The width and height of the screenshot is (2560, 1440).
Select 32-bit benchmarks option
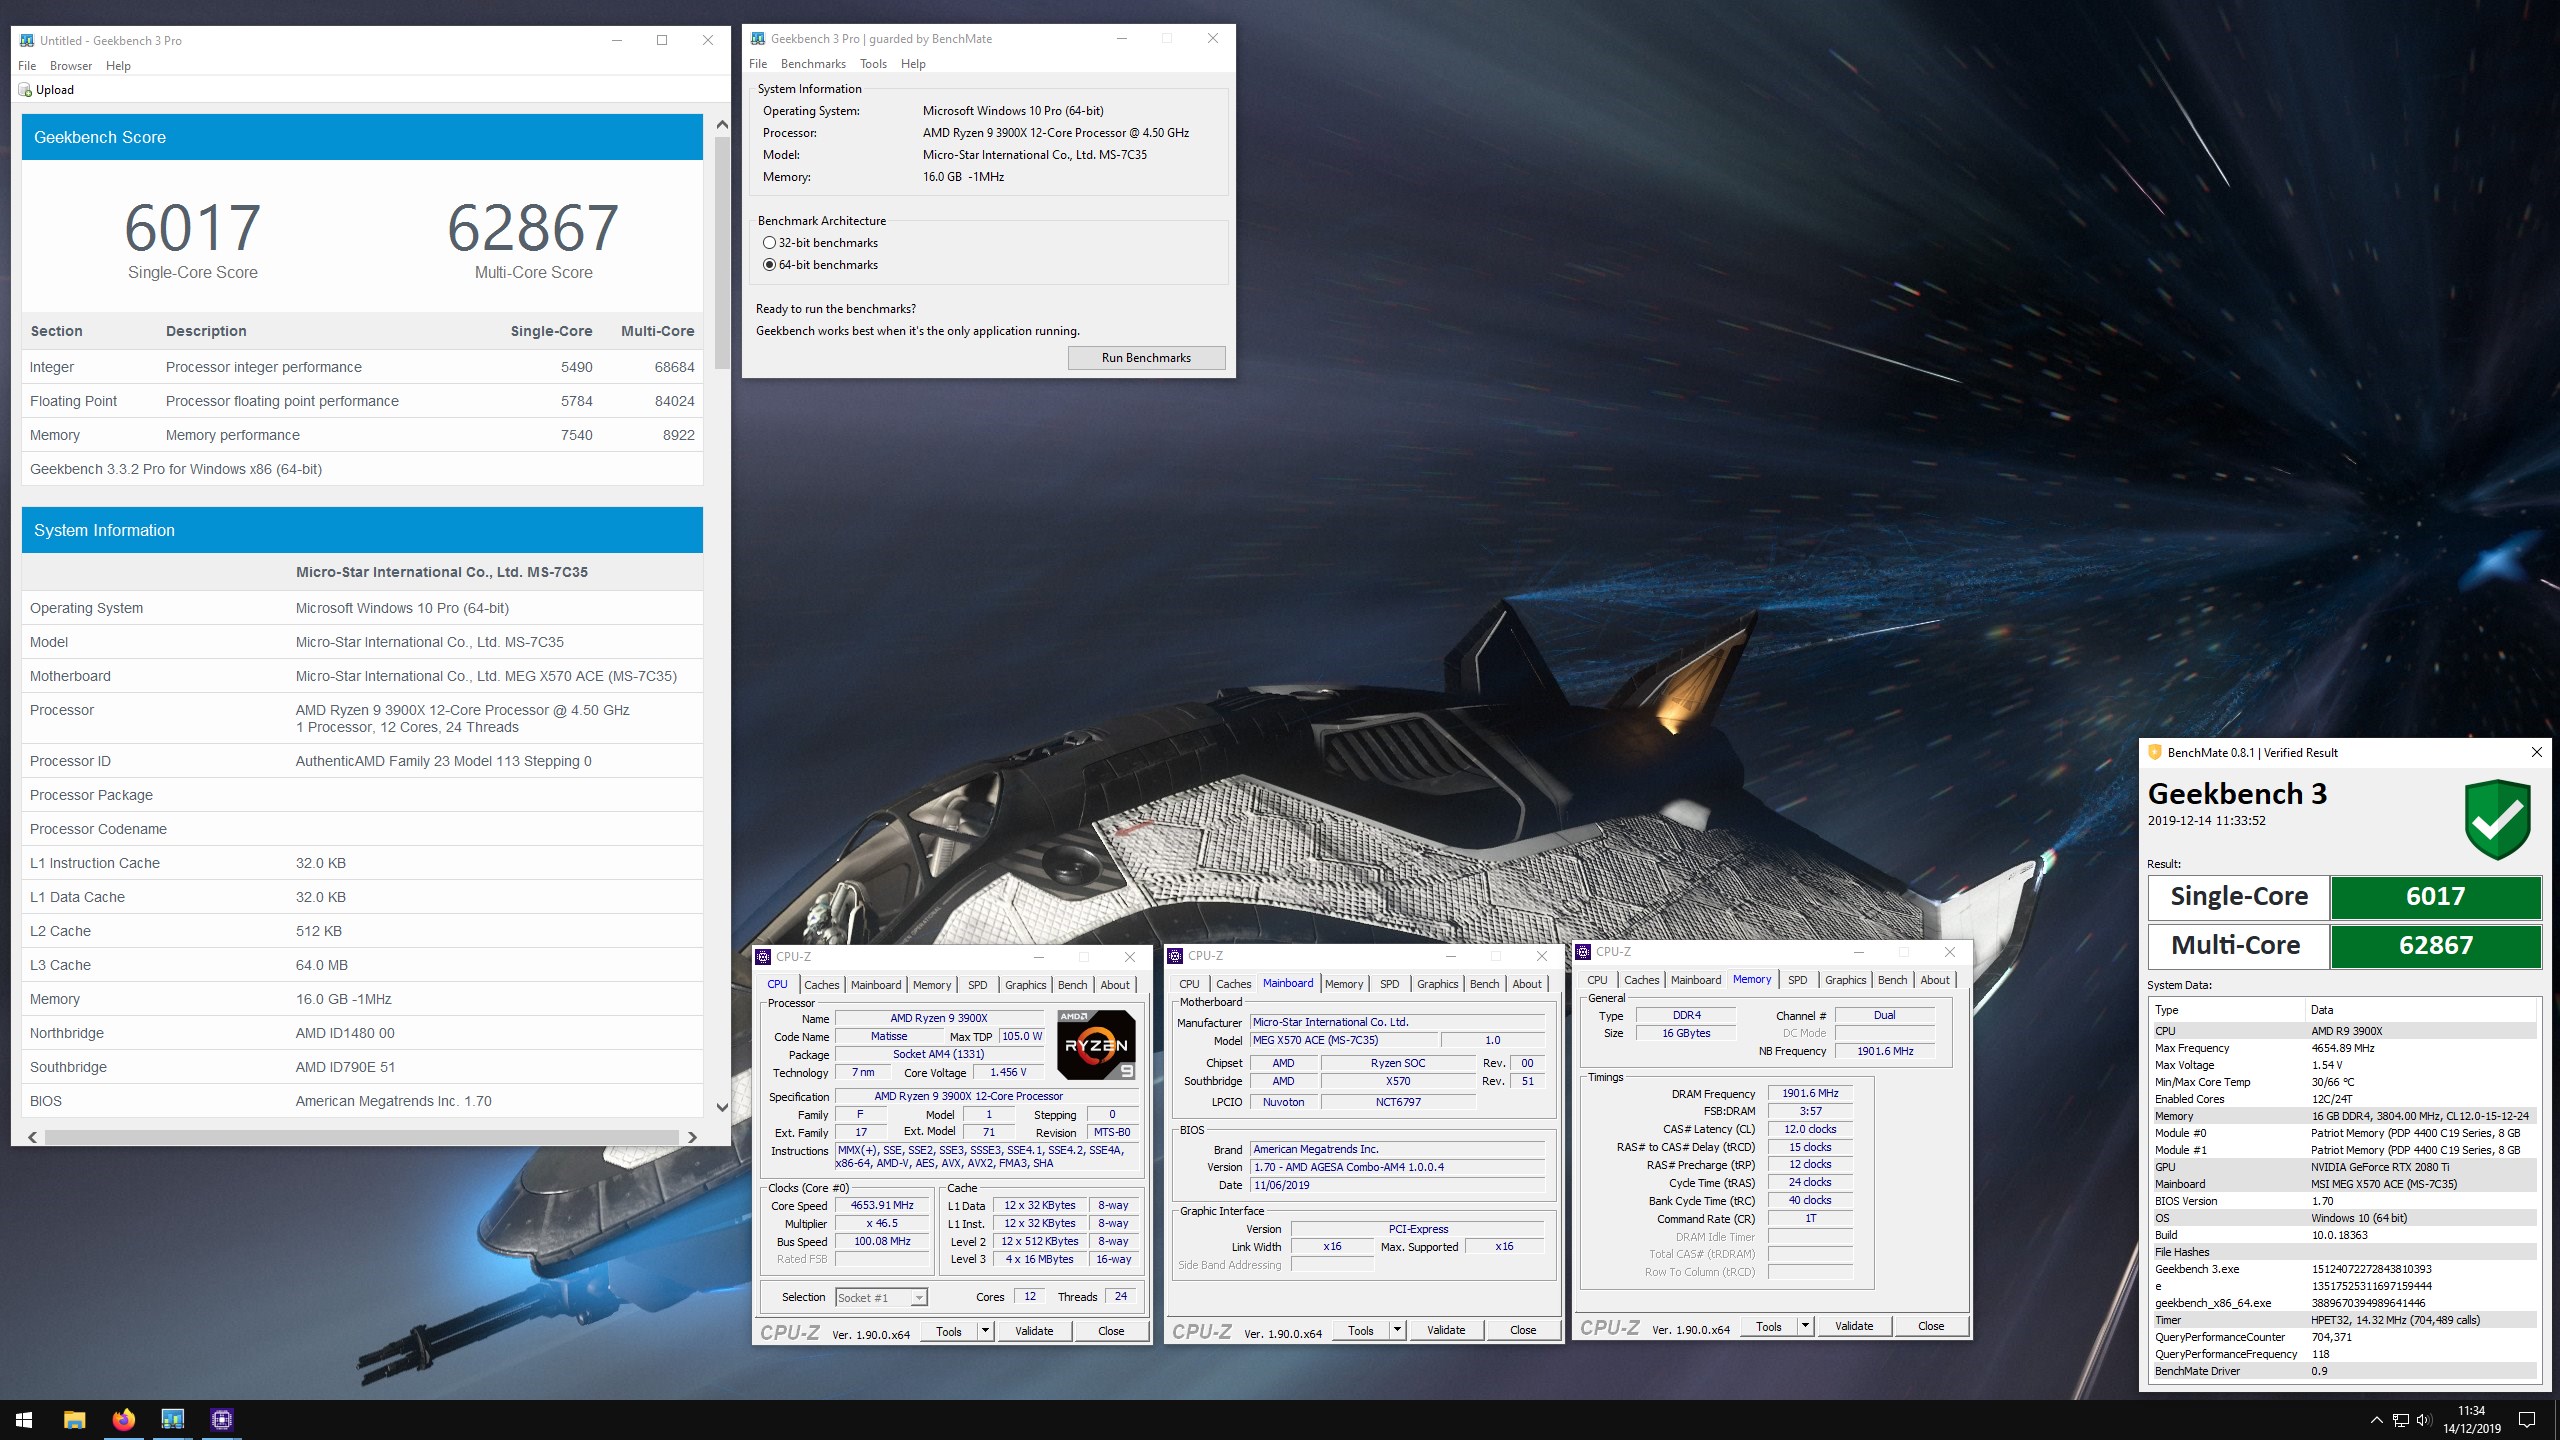point(820,243)
